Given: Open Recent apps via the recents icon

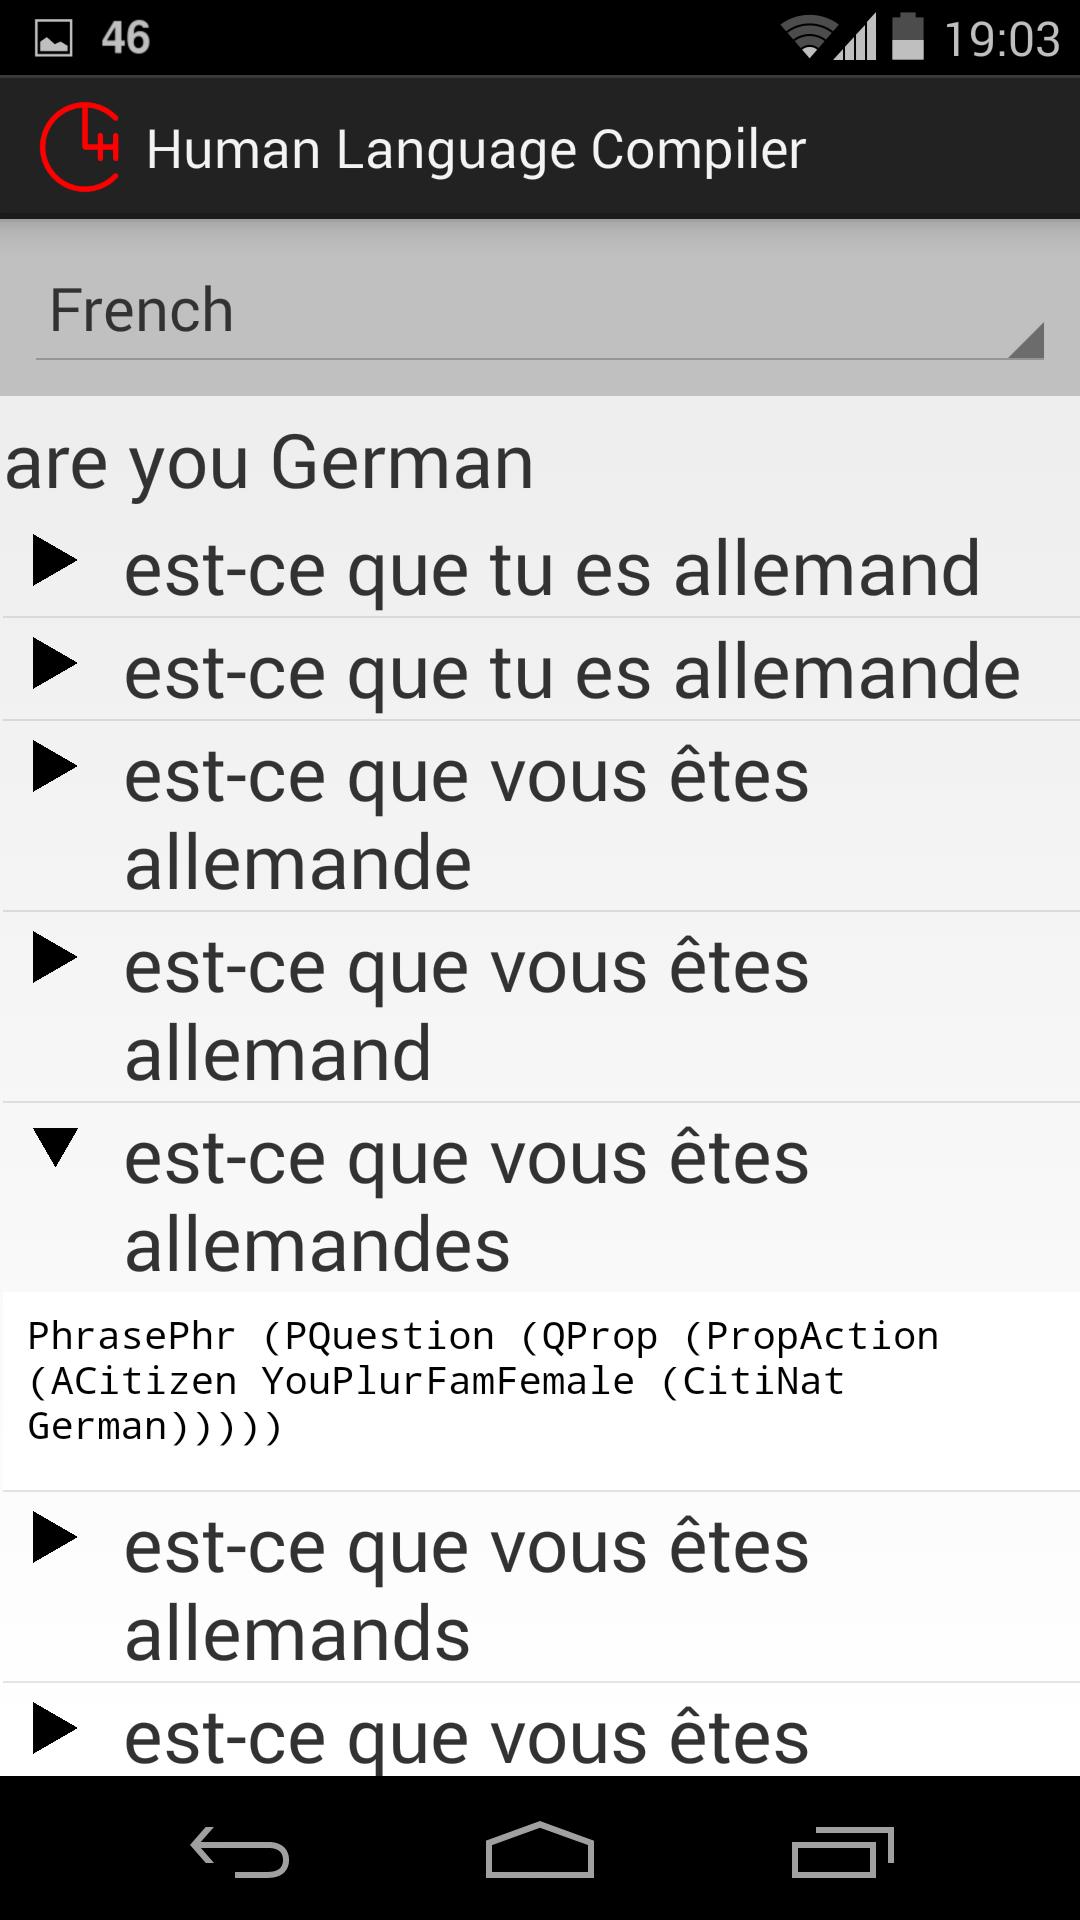Looking at the screenshot, I should [x=845, y=1850].
